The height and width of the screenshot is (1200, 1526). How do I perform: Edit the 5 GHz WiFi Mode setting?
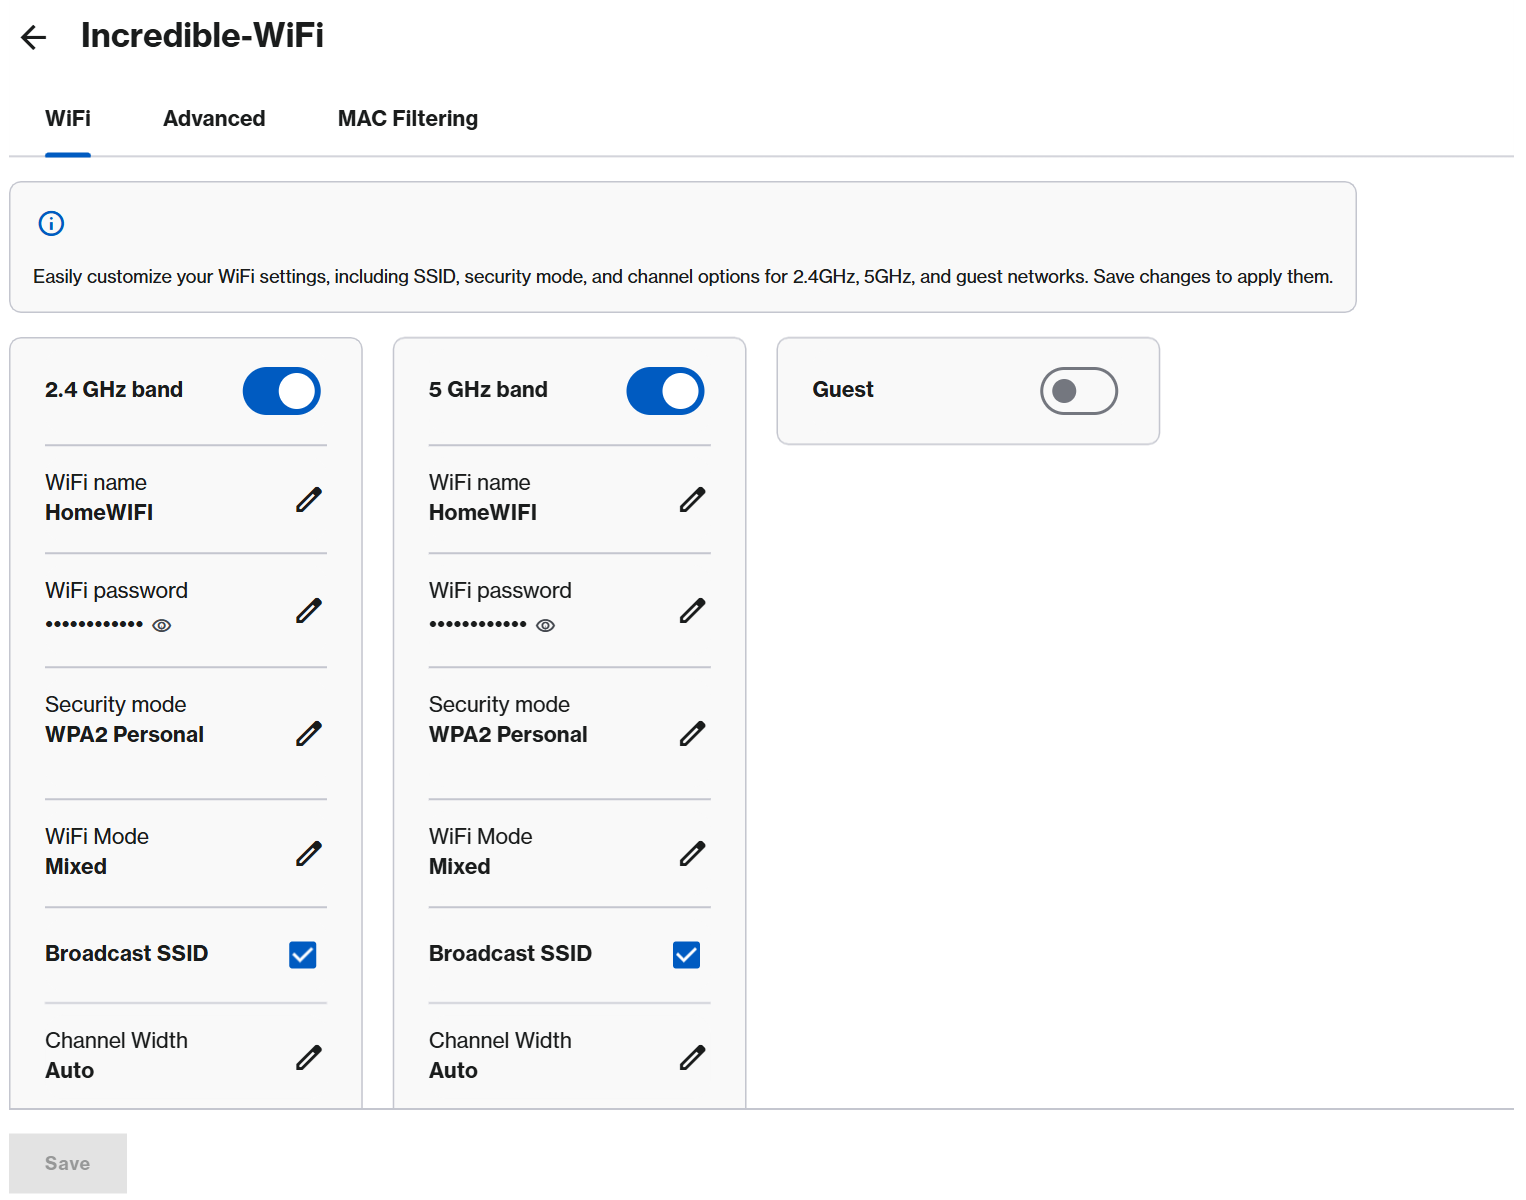[693, 853]
